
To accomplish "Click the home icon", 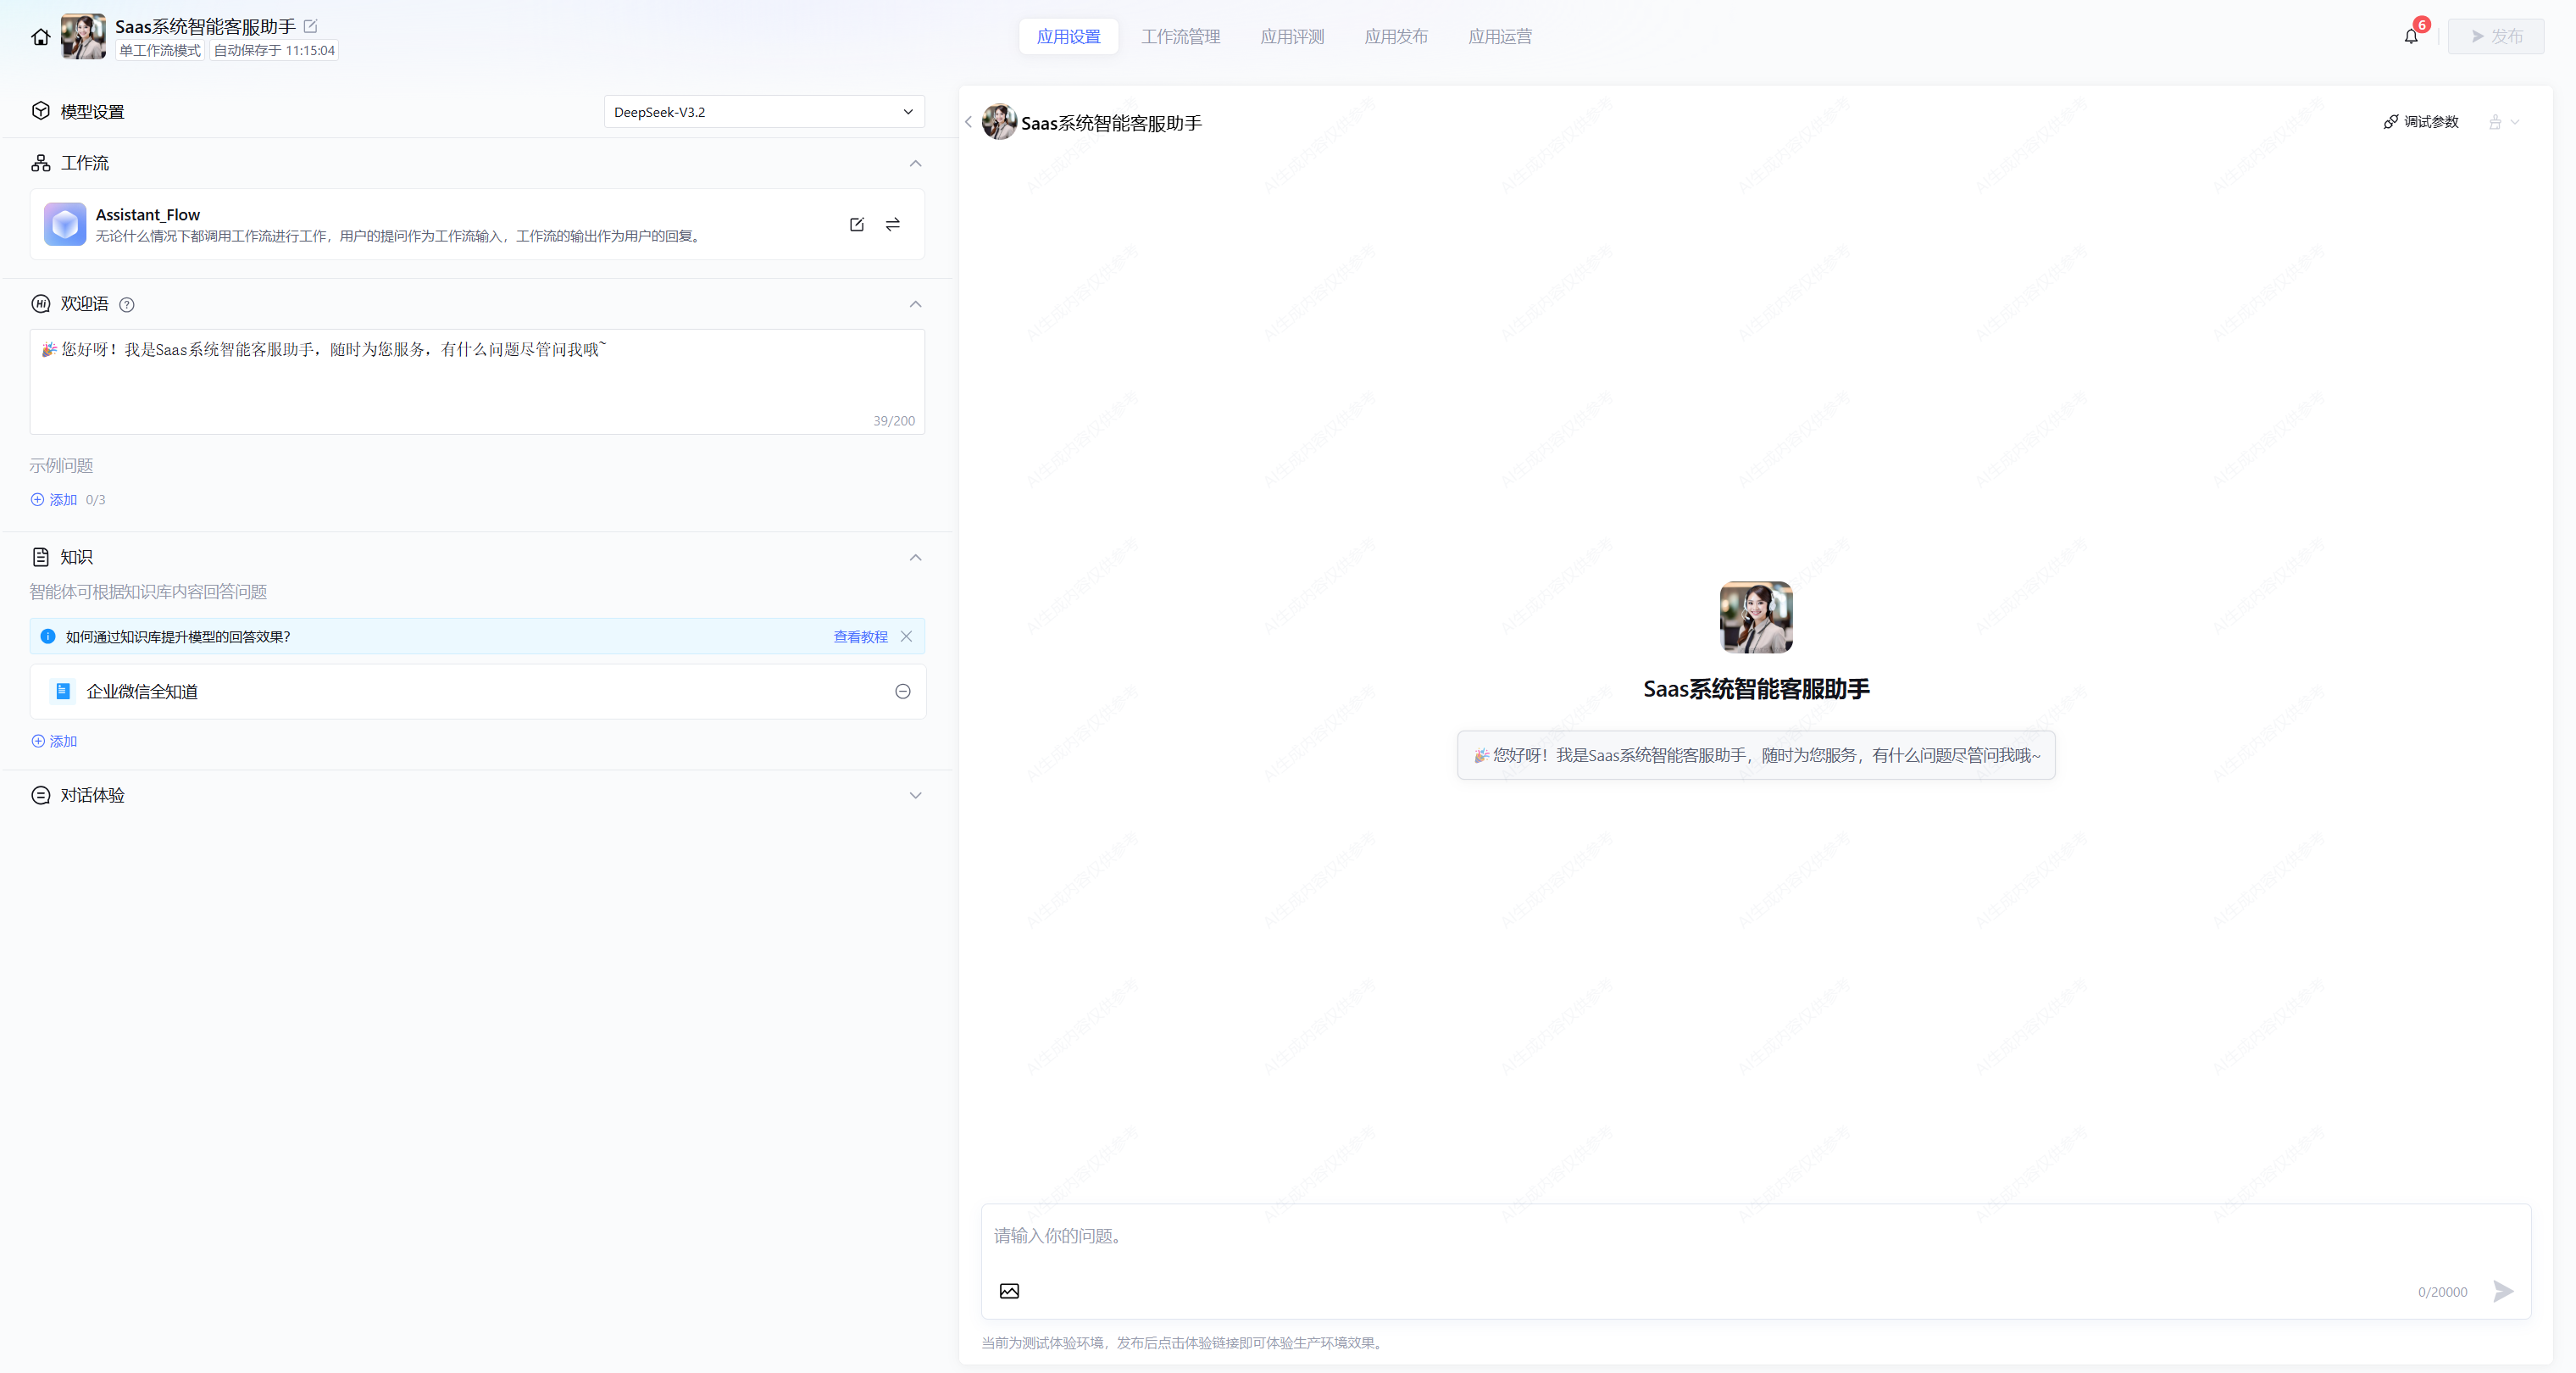I will 40,37.
